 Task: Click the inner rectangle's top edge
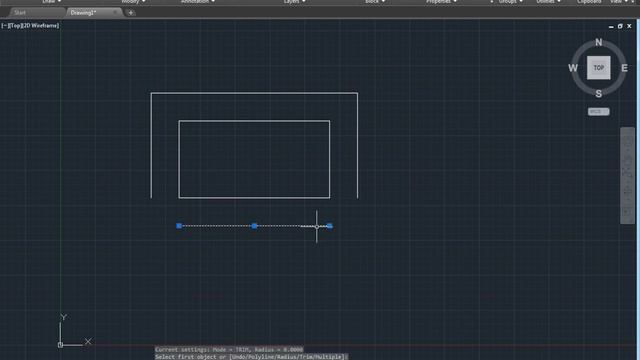tap(254, 121)
